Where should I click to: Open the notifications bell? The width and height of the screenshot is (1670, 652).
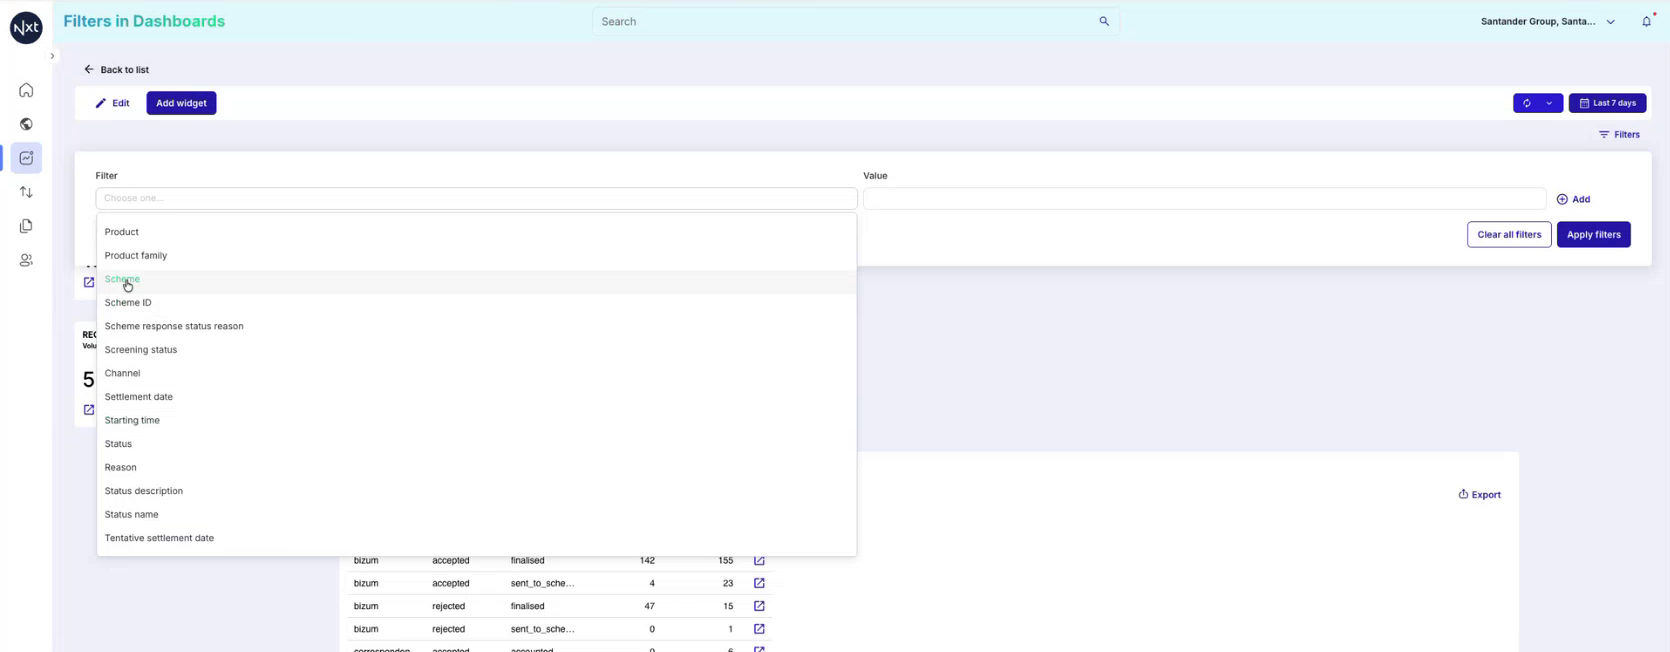click(x=1646, y=21)
